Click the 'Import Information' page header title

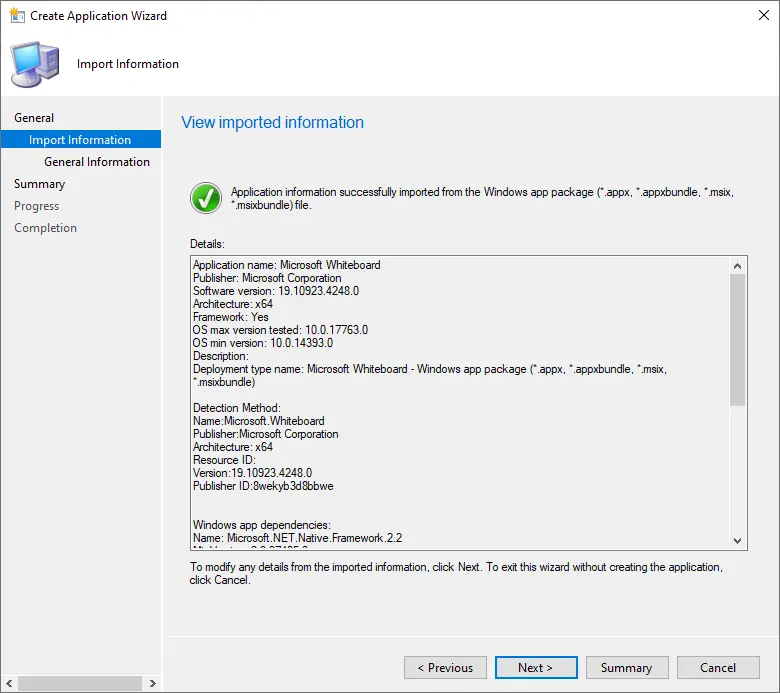(x=128, y=64)
